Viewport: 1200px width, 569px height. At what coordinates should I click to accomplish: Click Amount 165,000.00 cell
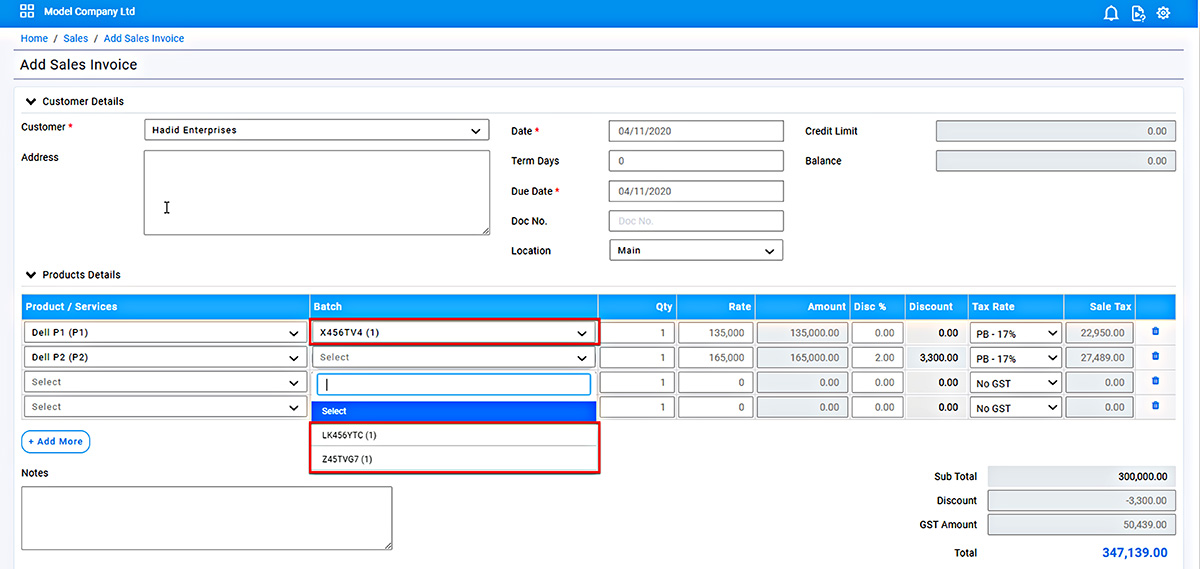803,357
